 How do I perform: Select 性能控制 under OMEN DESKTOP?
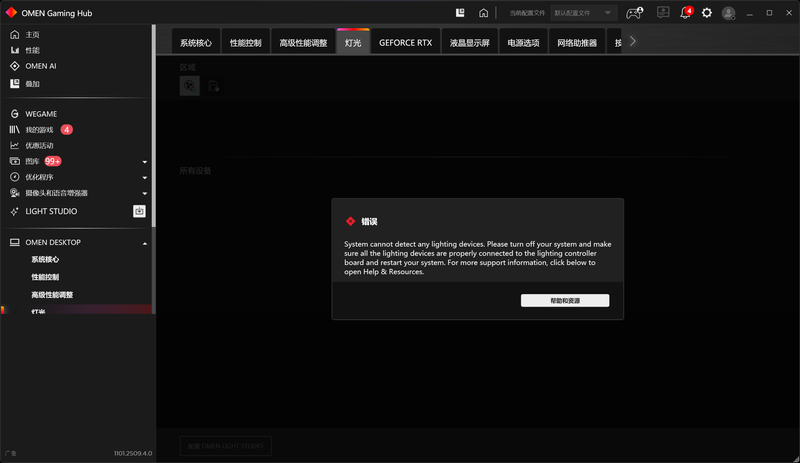[45, 277]
